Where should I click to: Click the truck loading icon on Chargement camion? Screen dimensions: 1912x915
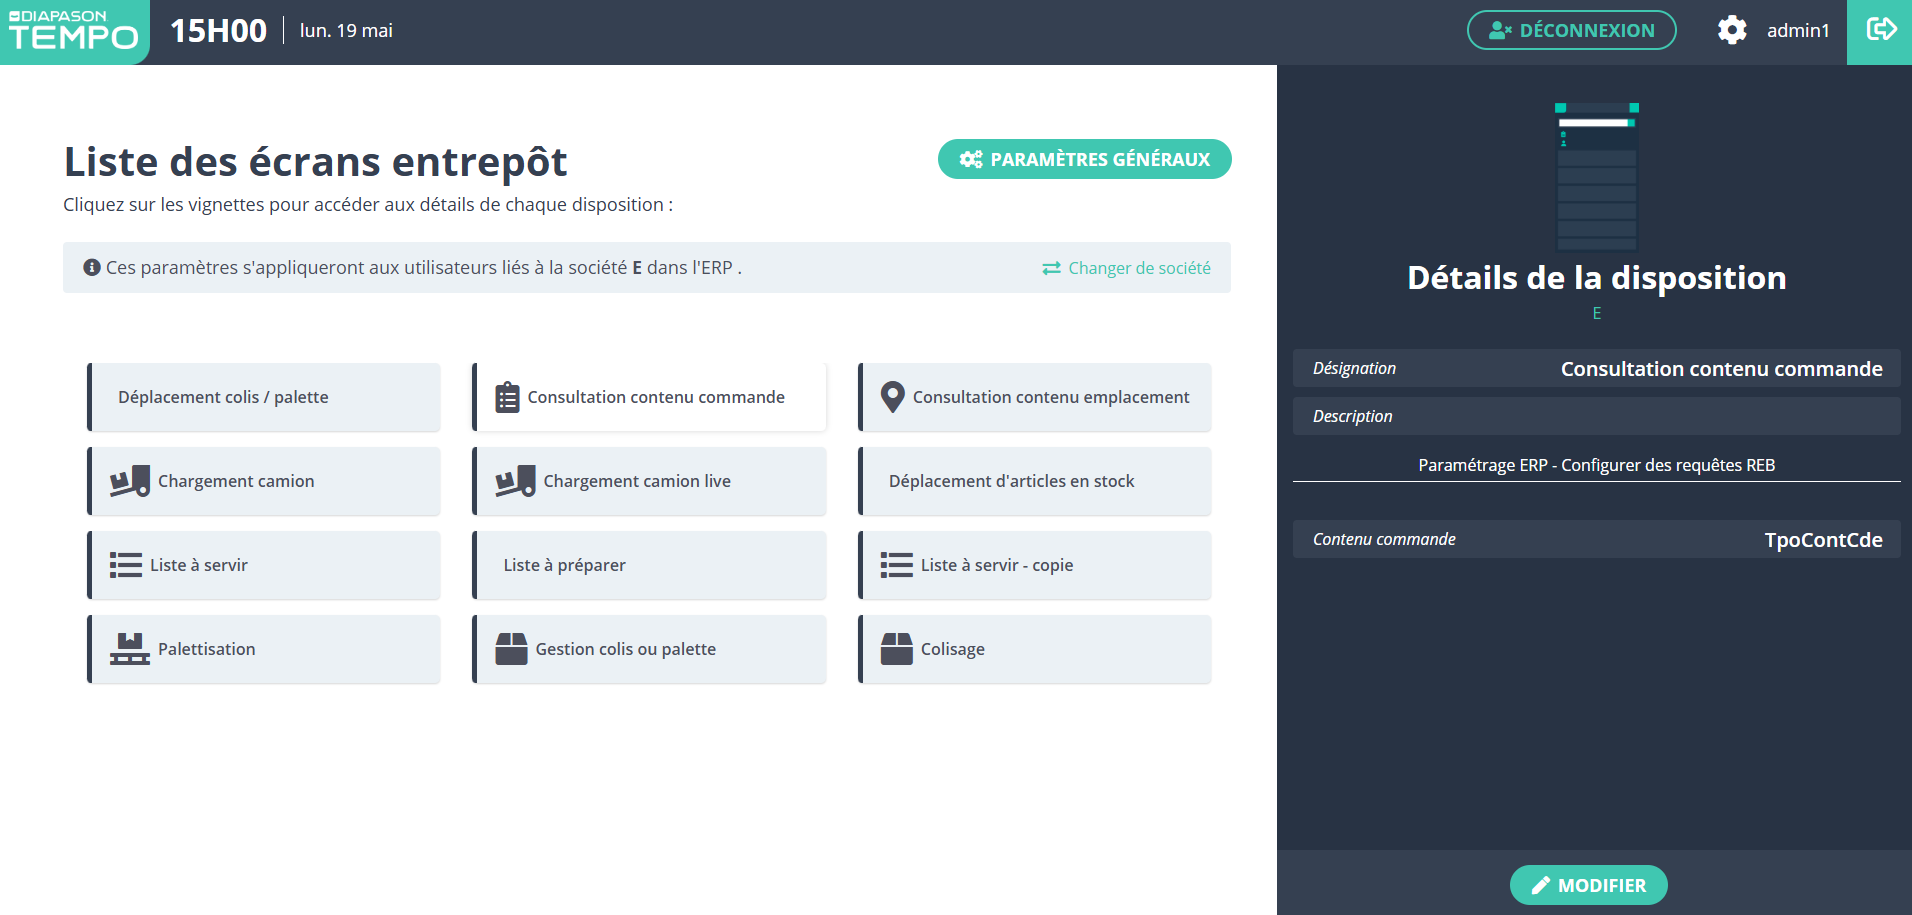click(130, 481)
